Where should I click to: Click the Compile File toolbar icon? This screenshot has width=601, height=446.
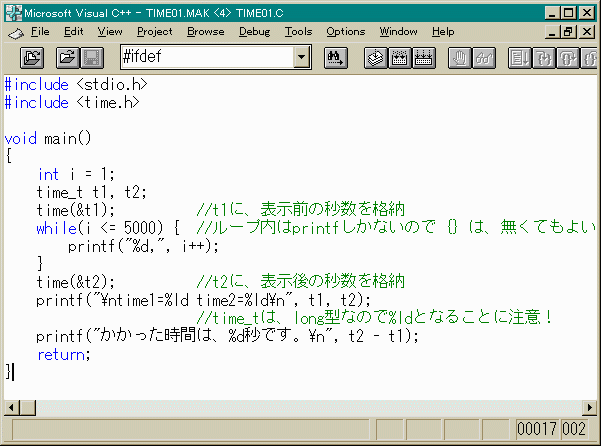click(376, 58)
